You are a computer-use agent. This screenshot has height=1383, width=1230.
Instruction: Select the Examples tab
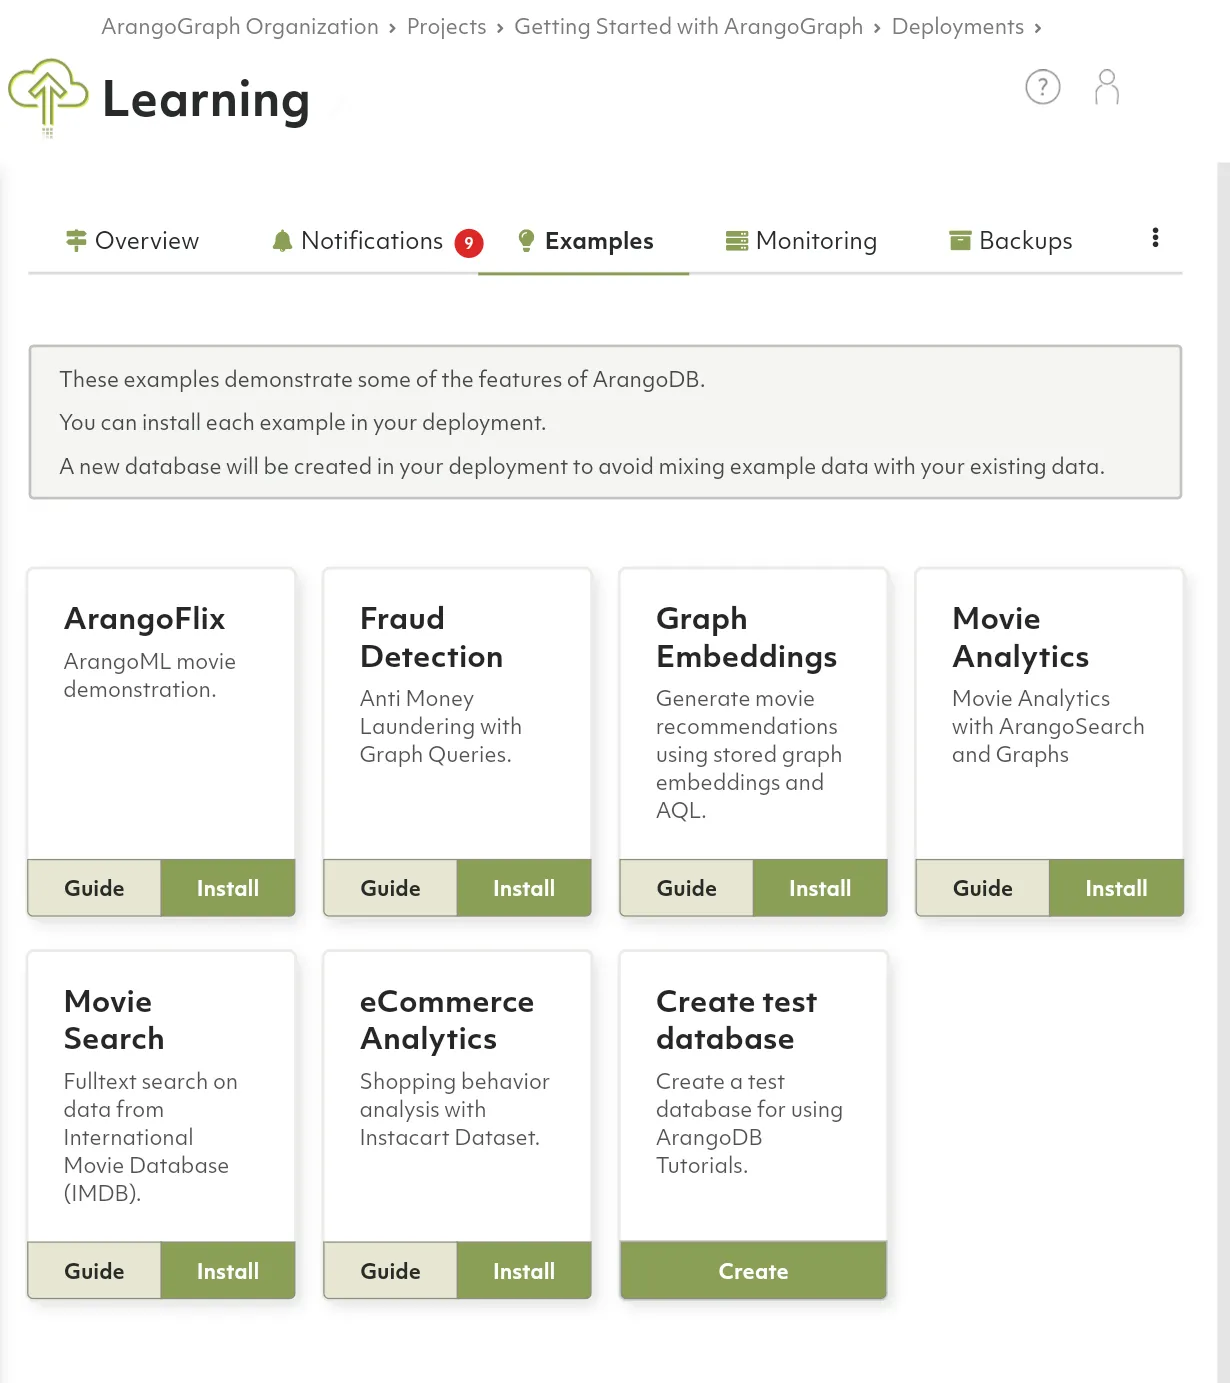[x=585, y=241]
